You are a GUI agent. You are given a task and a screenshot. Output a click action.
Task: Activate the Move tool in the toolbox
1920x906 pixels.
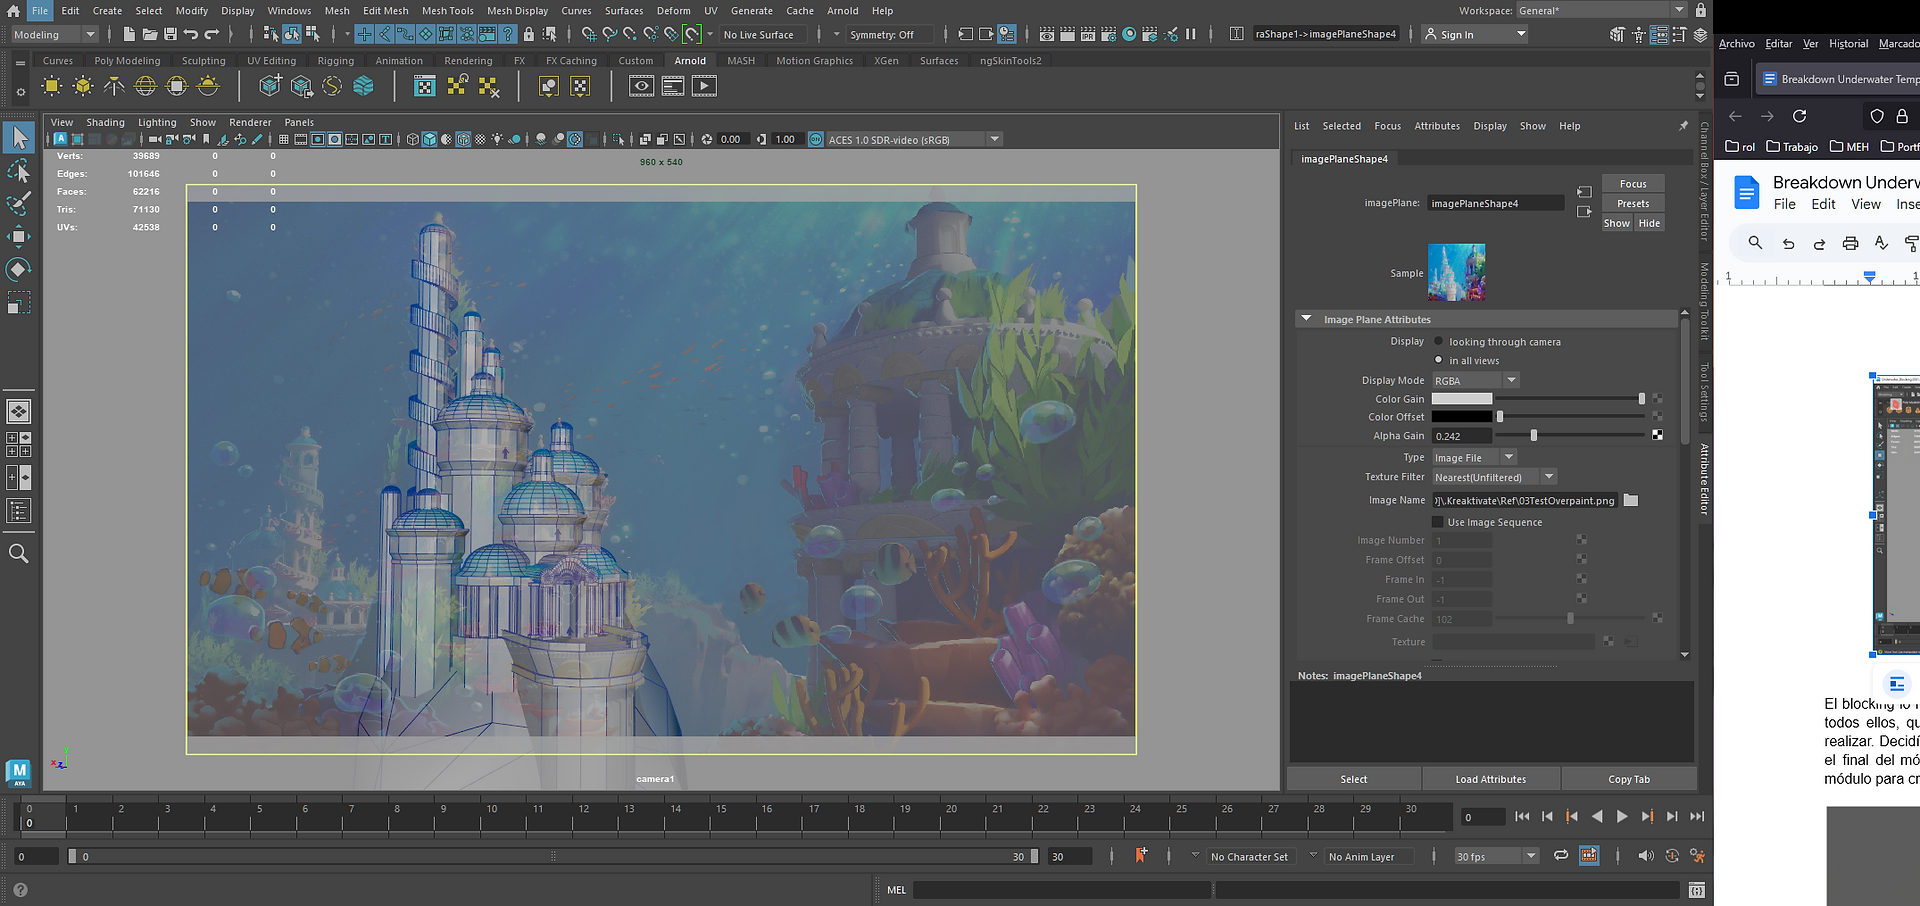tap(19, 237)
